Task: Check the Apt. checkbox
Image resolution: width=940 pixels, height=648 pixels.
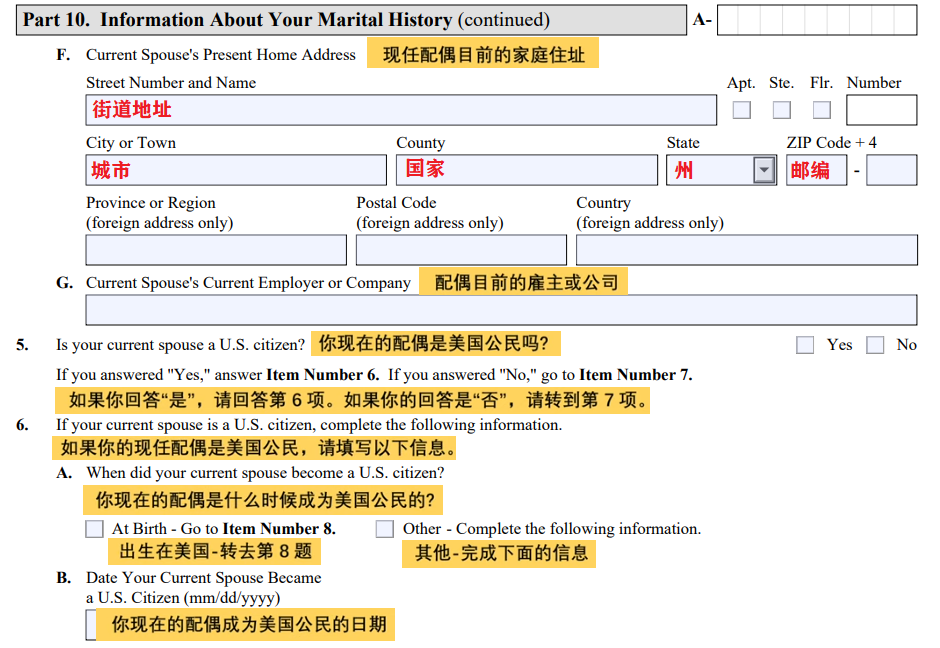Action: coord(741,110)
